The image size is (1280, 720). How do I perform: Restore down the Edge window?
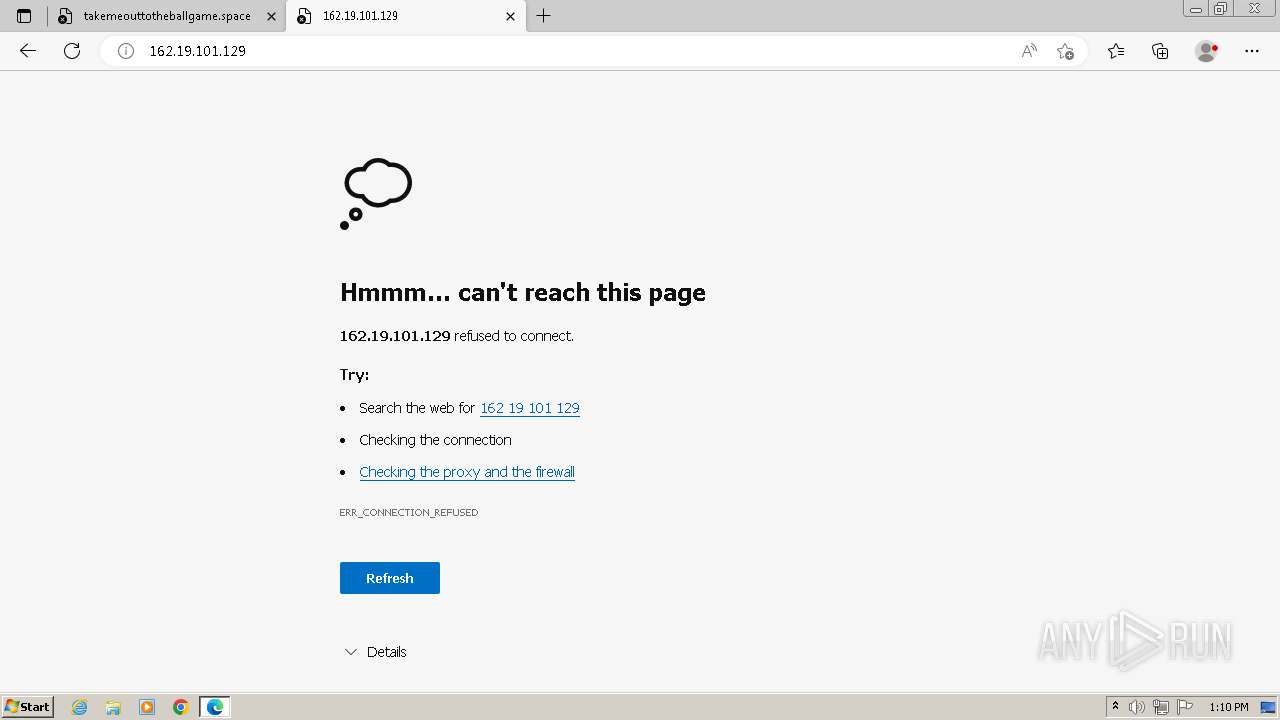1220,9
